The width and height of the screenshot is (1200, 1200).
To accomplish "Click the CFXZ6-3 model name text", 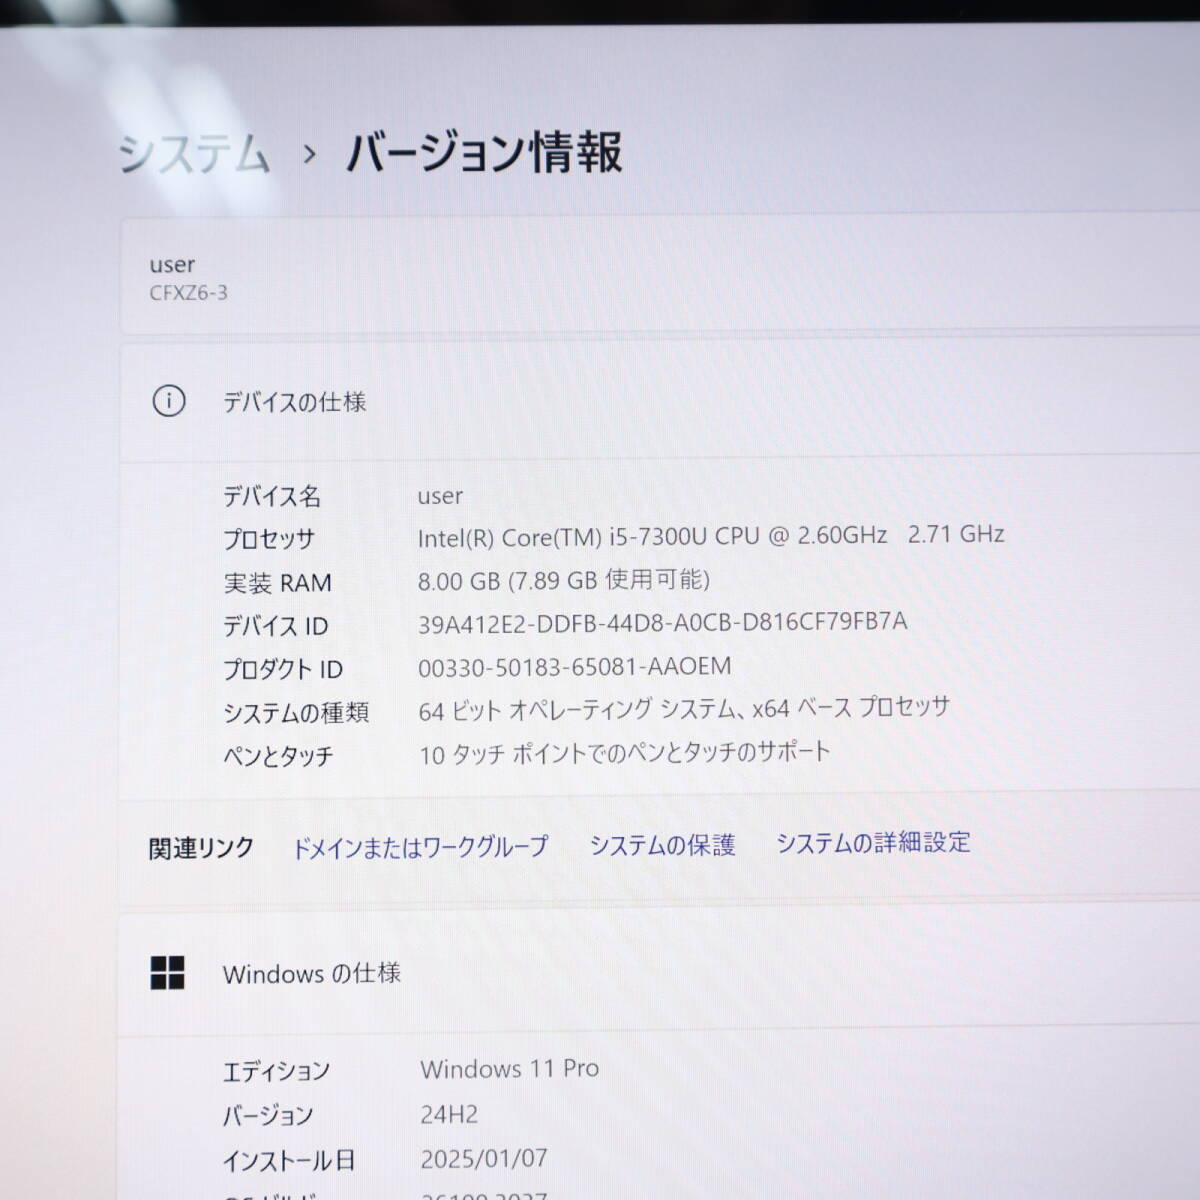I will [188, 293].
